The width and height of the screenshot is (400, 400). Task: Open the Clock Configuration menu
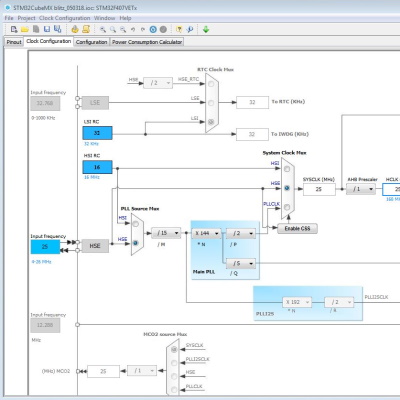click(x=65, y=18)
